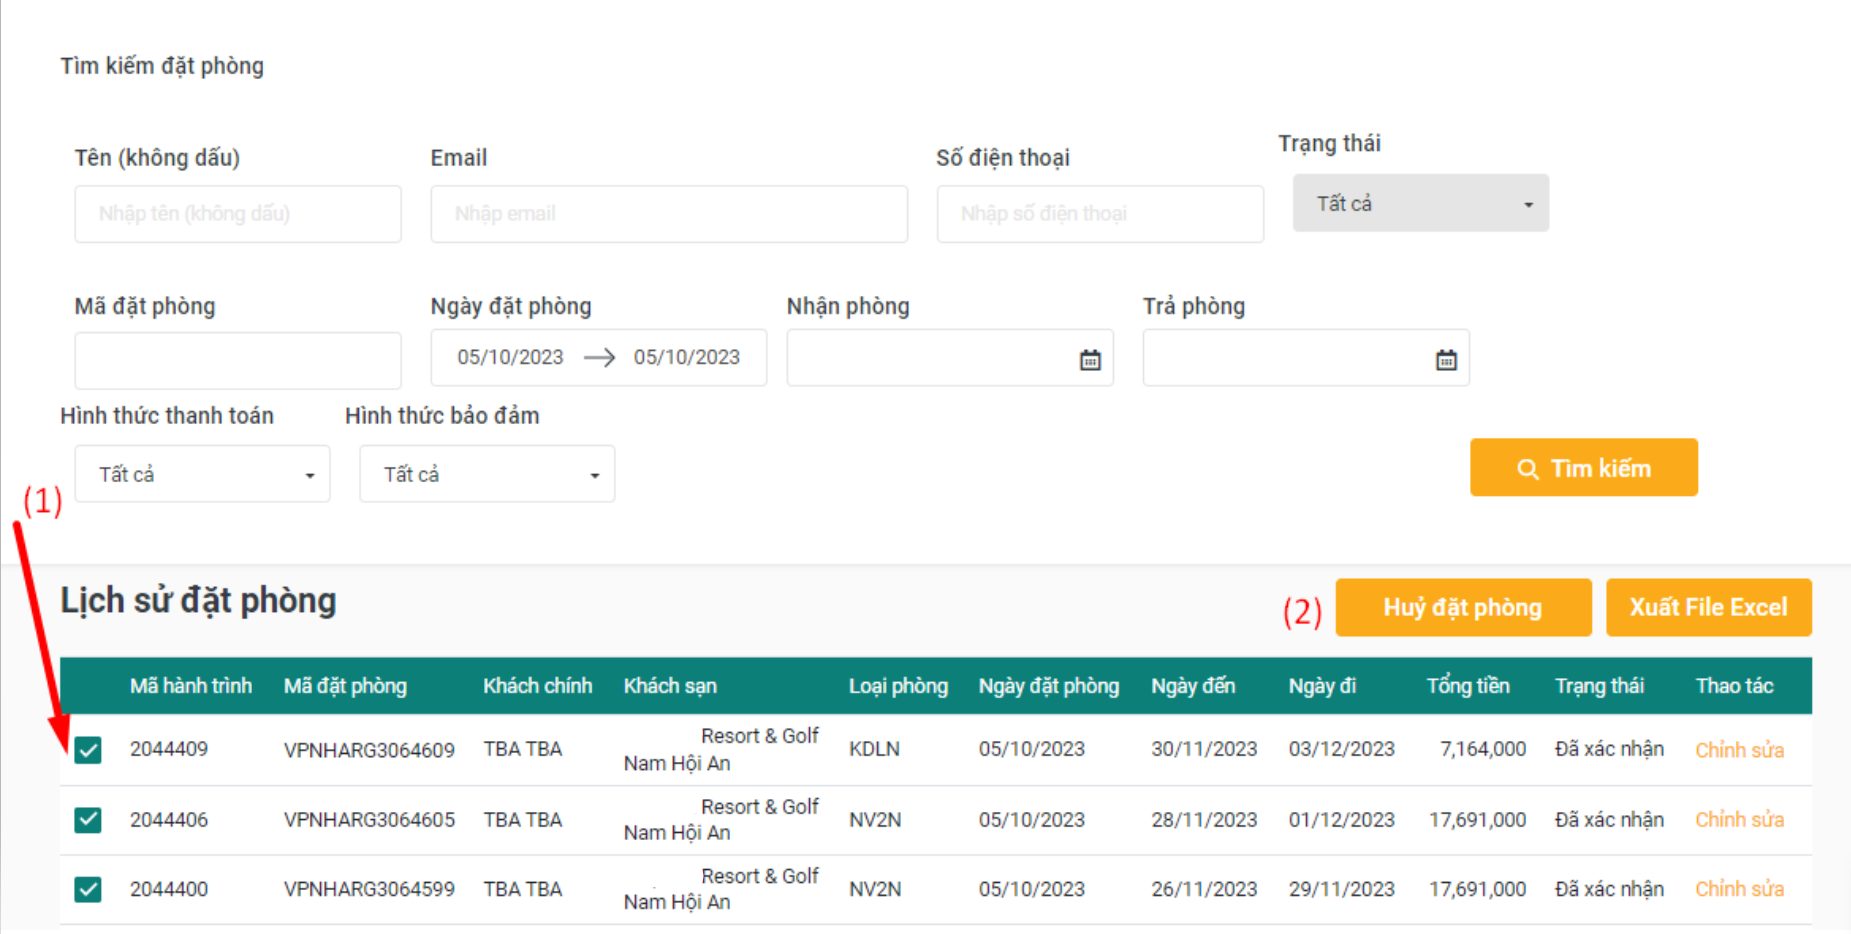Edit booking VPNHARG3064609 via Chỉnh sửa

[1739, 750]
